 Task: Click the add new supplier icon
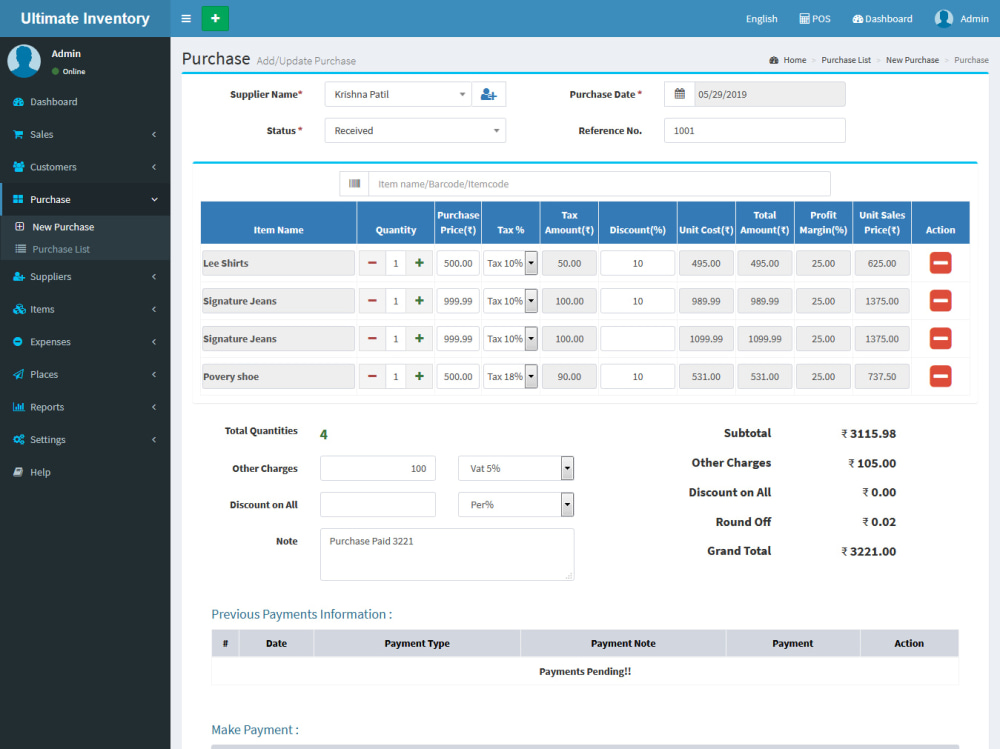click(489, 94)
